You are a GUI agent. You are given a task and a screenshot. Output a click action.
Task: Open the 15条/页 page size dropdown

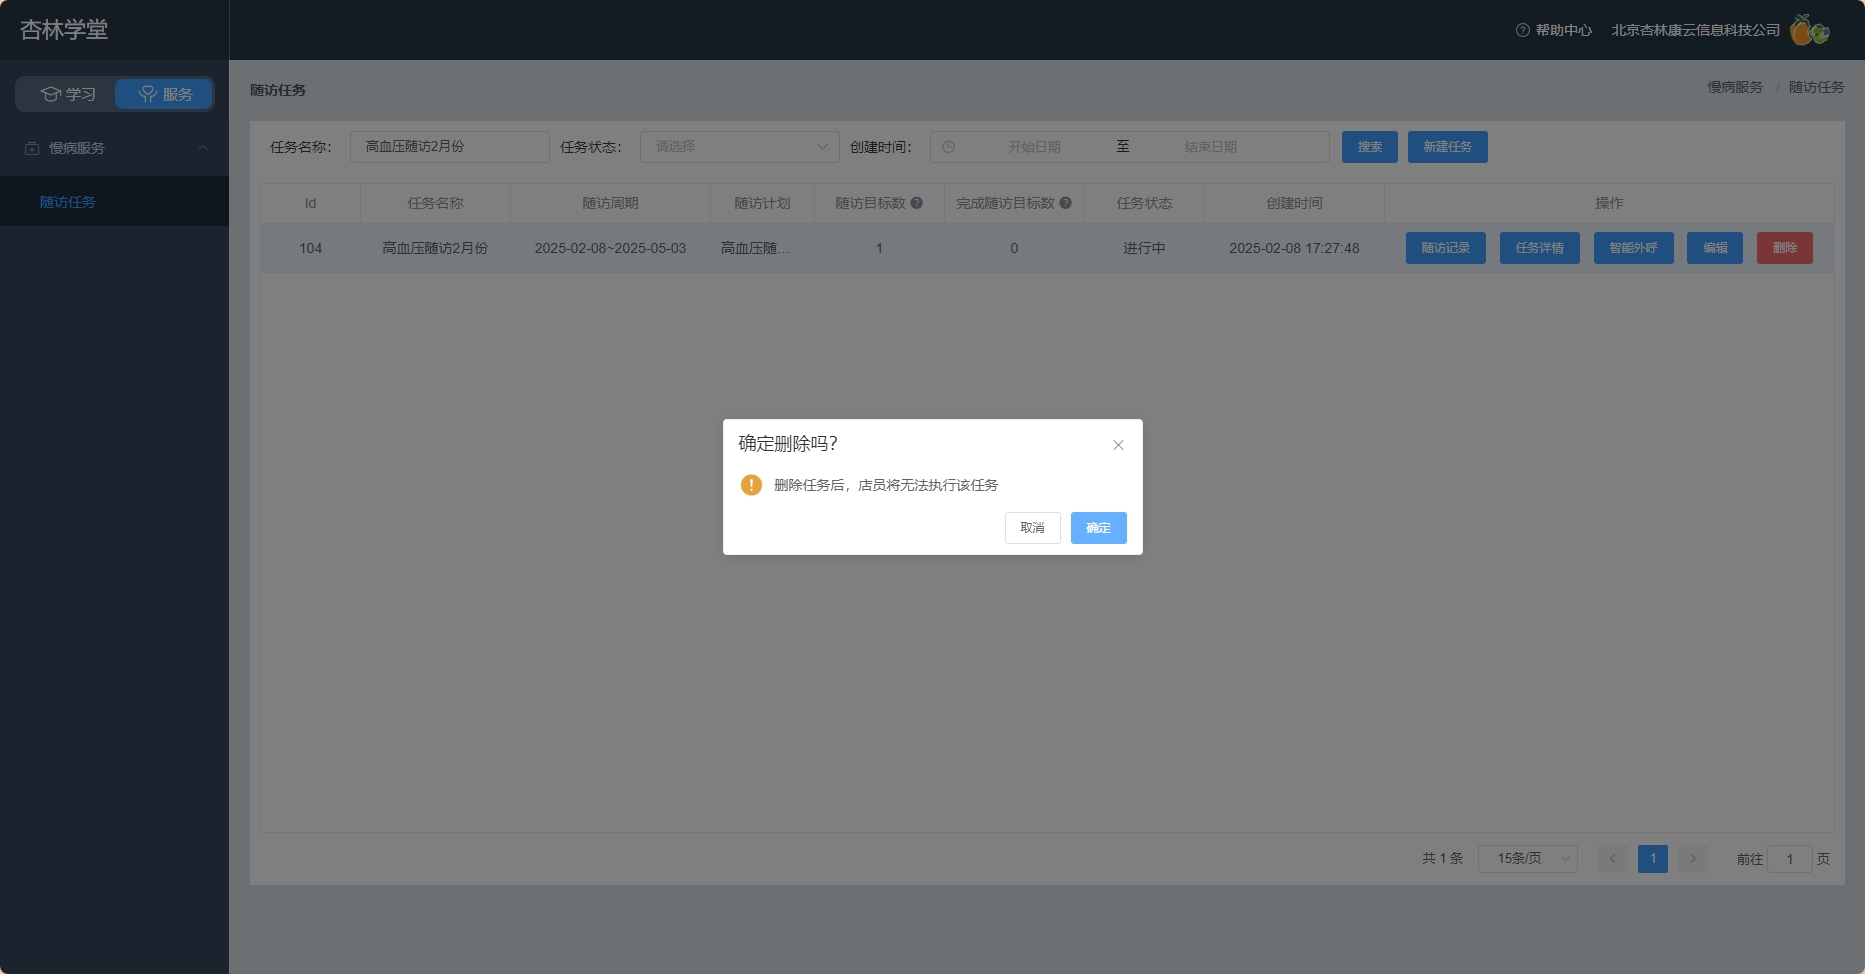1528,859
